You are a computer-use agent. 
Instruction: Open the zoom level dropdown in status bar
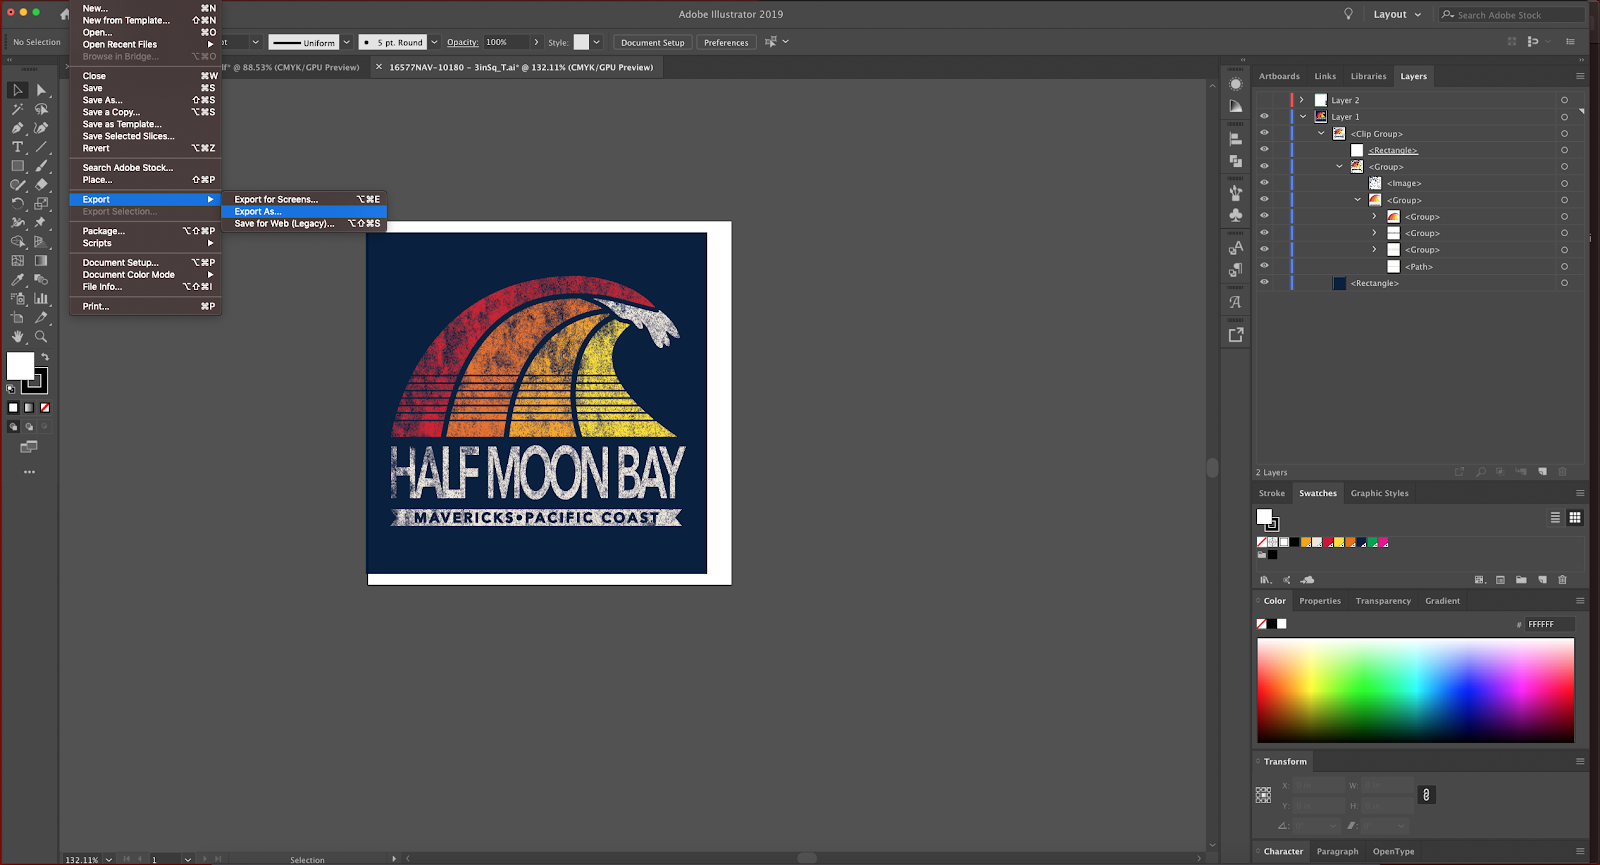[x=108, y=859]
